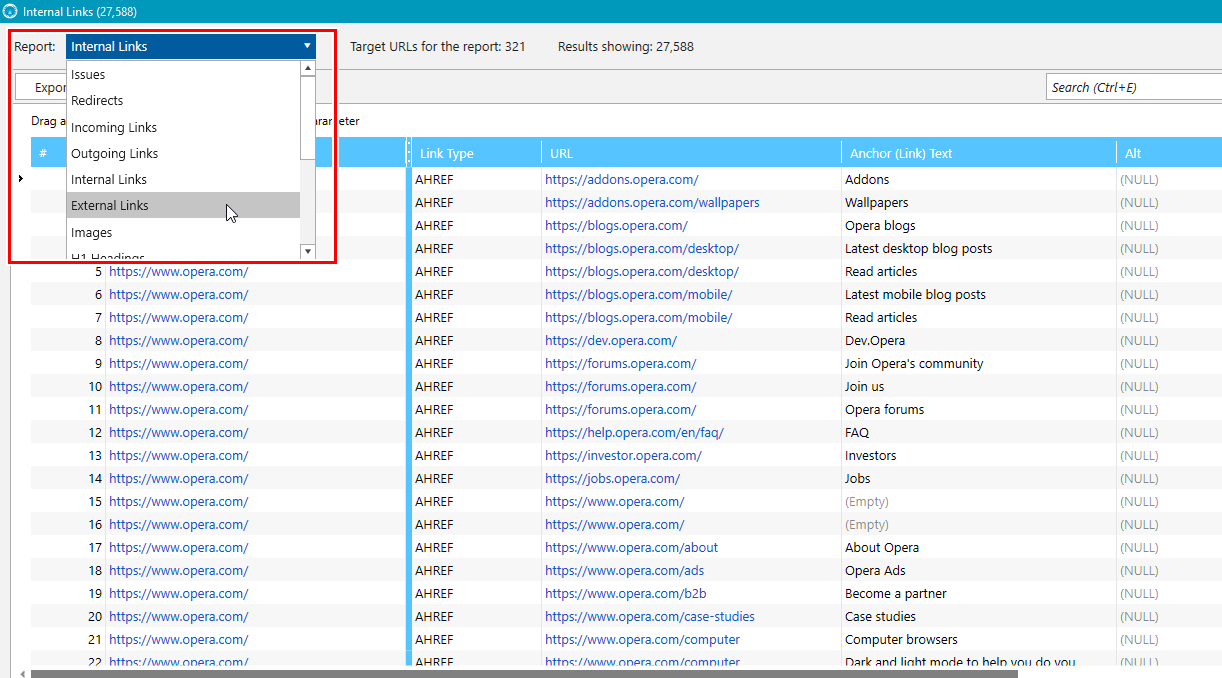Open row 5 source URL https://www.opera.com/
The height and width of the screenshot is (678, 1222).
pyautogui.click(x=178, y=271)
